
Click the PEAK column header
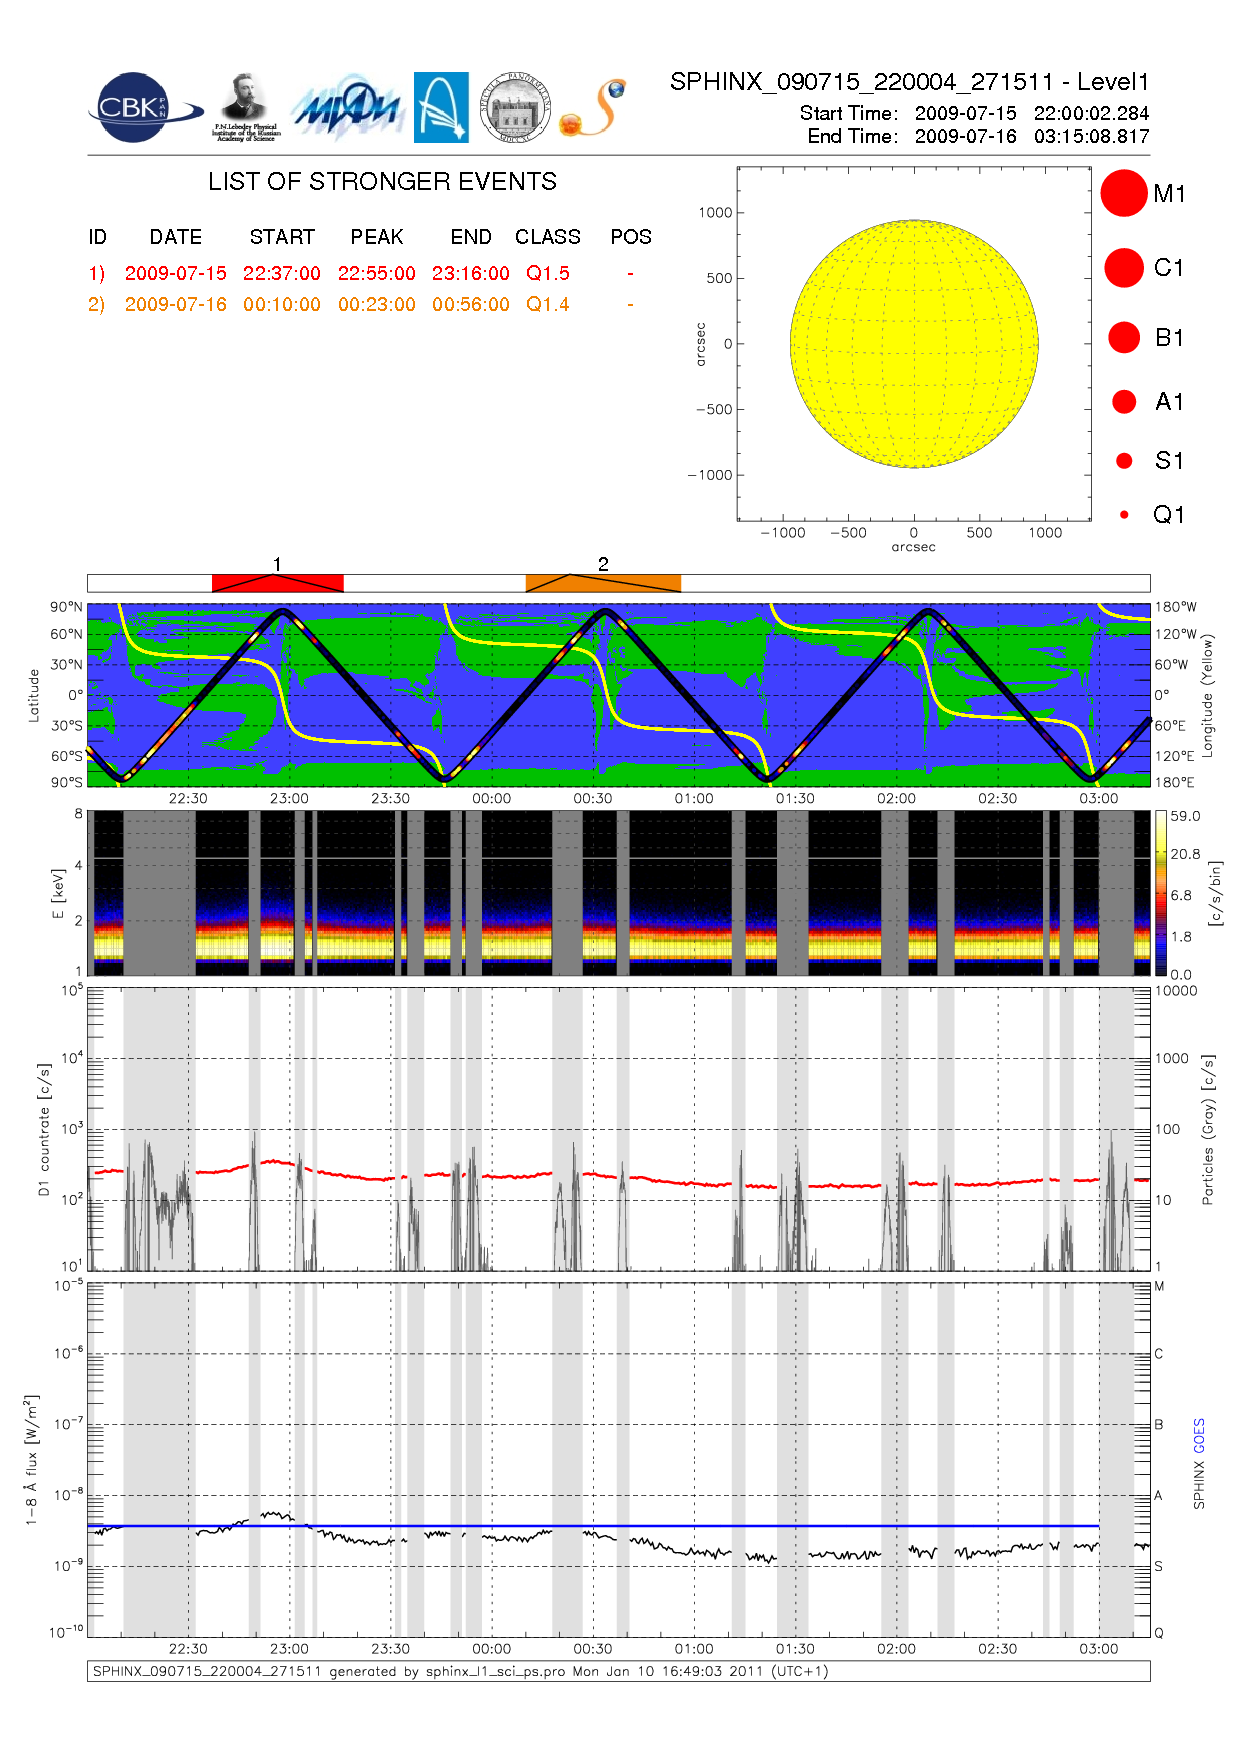coord(376,237)
